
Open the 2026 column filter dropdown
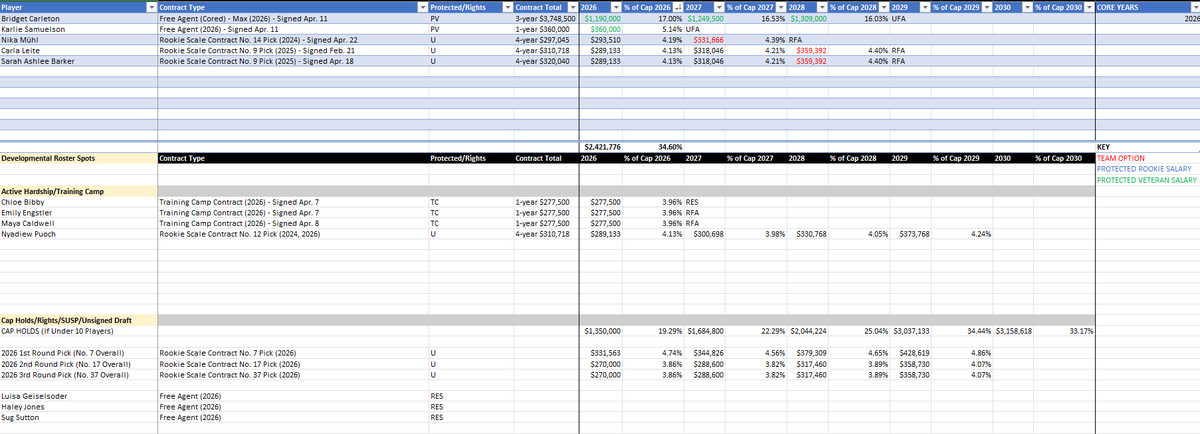point(615,7)
